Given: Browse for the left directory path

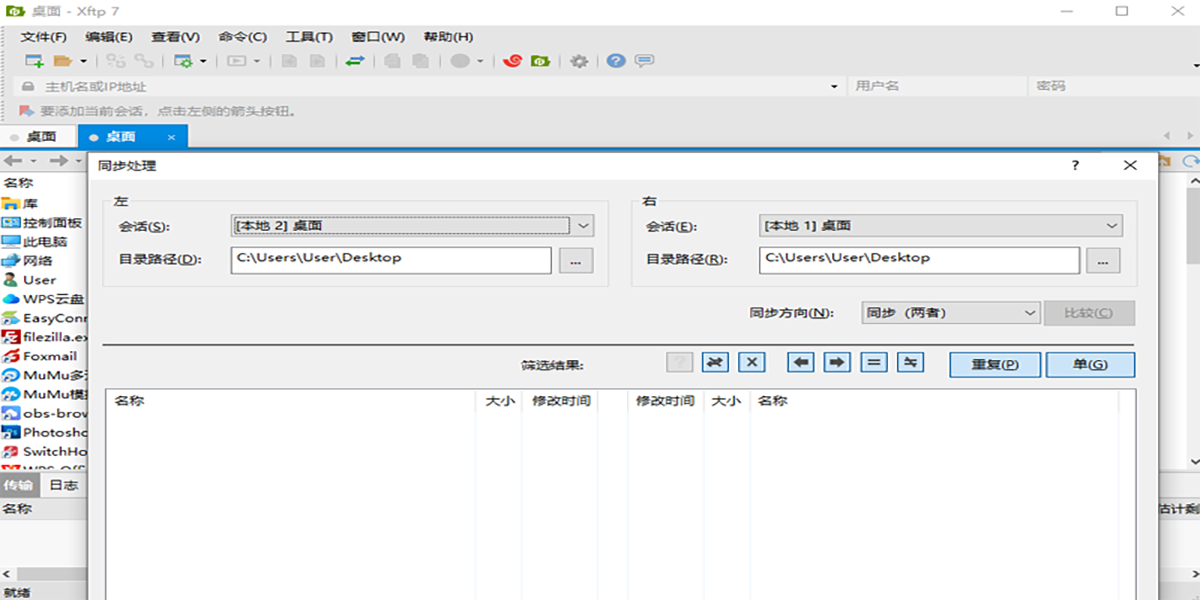Looking at the screenshot, I should pyautogui.click(x=575, y=260).
